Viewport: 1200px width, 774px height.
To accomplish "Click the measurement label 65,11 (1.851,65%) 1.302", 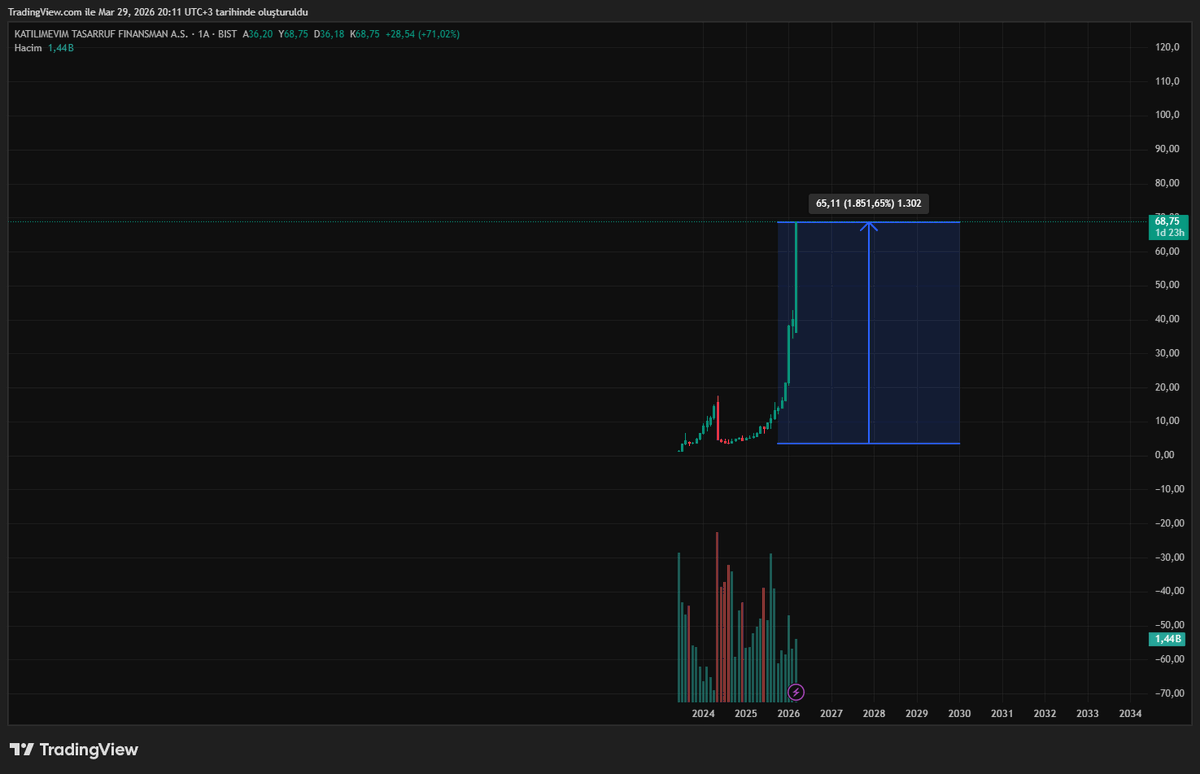I will [x=869, y=203].
